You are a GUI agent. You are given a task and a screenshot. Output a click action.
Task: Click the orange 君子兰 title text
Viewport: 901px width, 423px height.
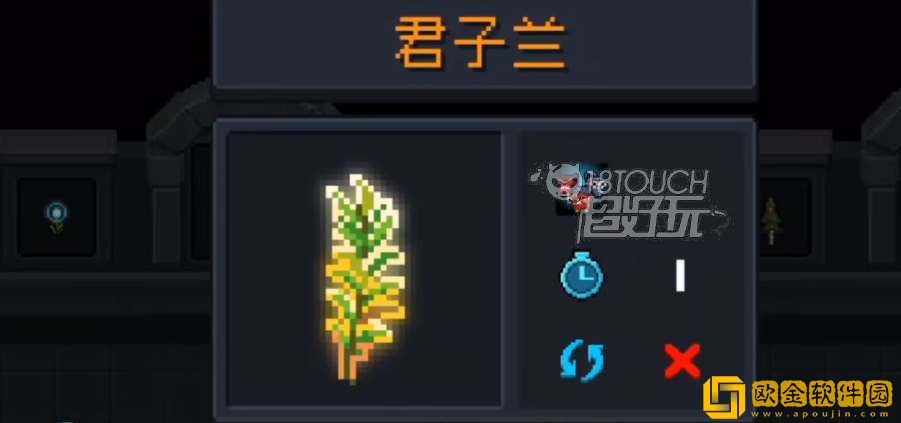(x=481, y=43)
